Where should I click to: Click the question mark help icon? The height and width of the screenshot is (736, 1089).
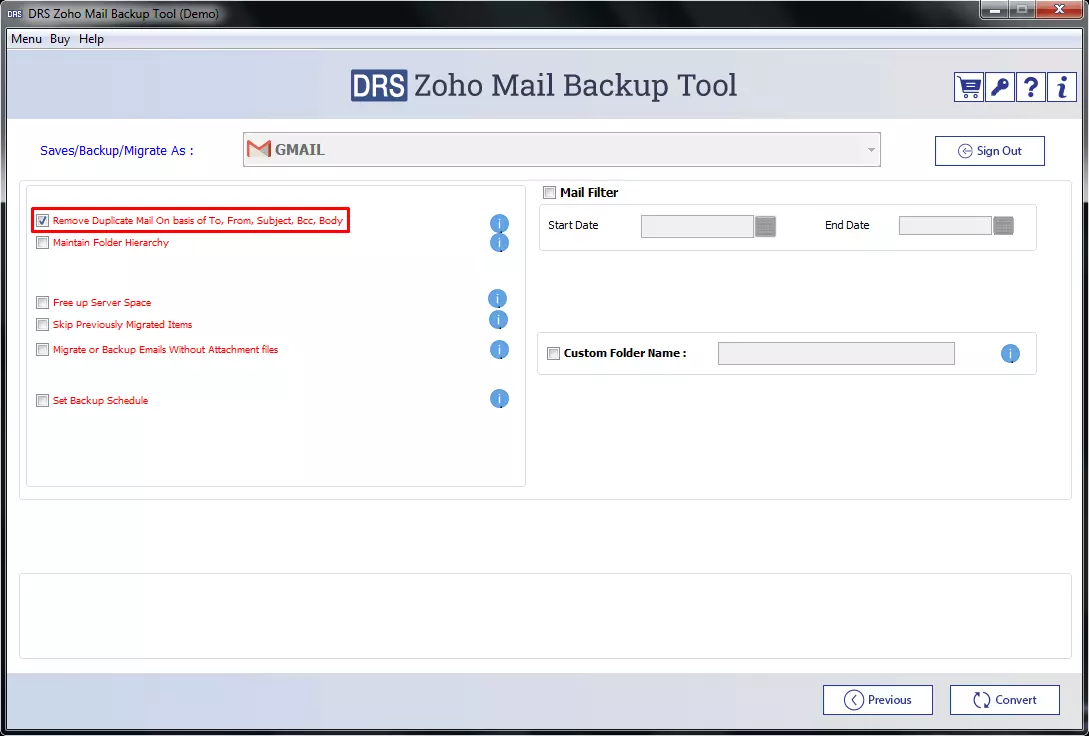[x=1031, y=87]
